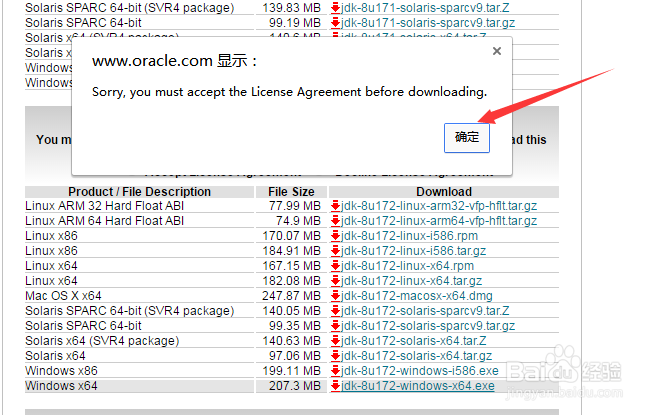Click the 确定 button in the dialog
The height and width of the screenshot is (415, 660).
[467, 138]
